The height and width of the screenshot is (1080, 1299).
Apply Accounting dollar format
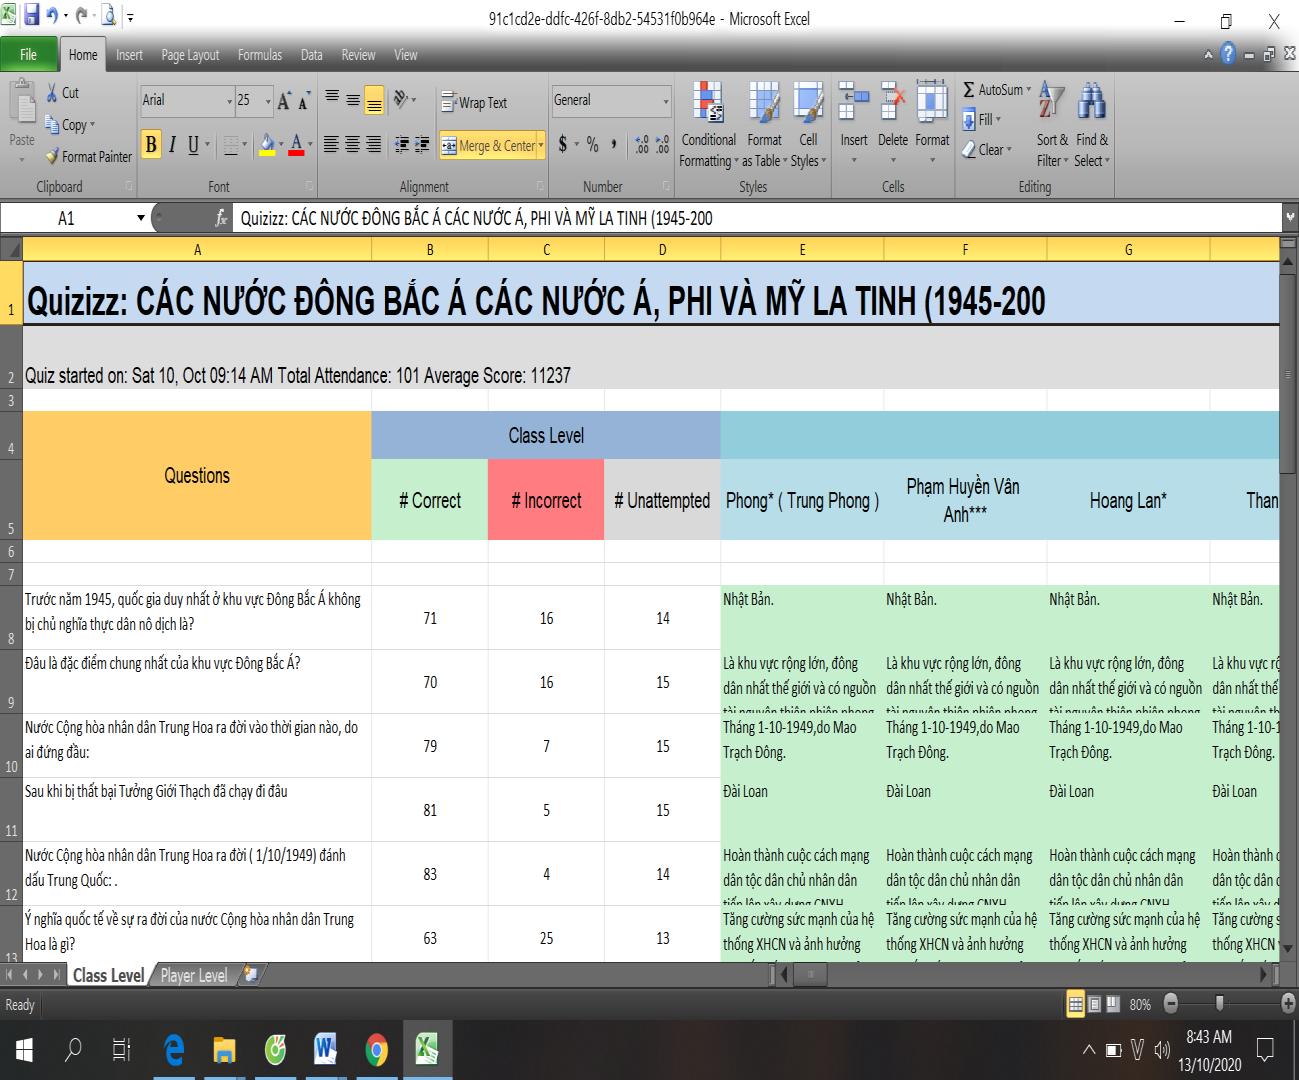tap(563, 146)
